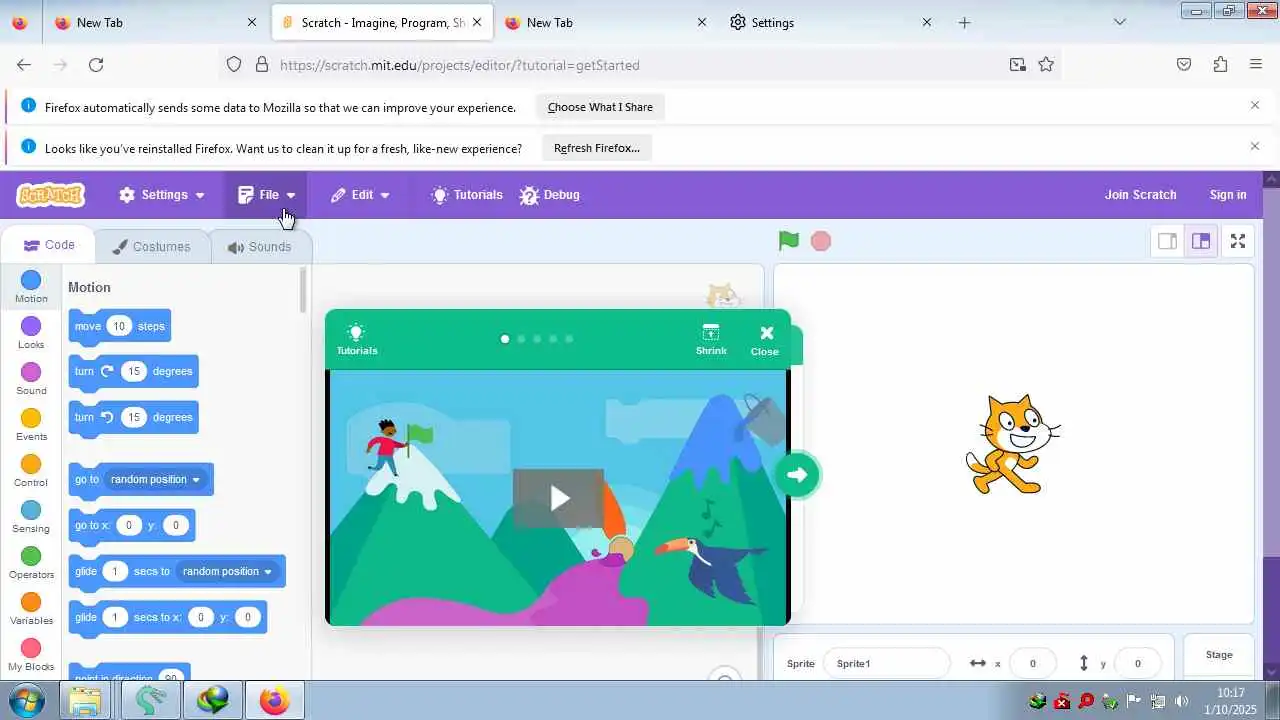Close the tutorial card

point(765,340)
